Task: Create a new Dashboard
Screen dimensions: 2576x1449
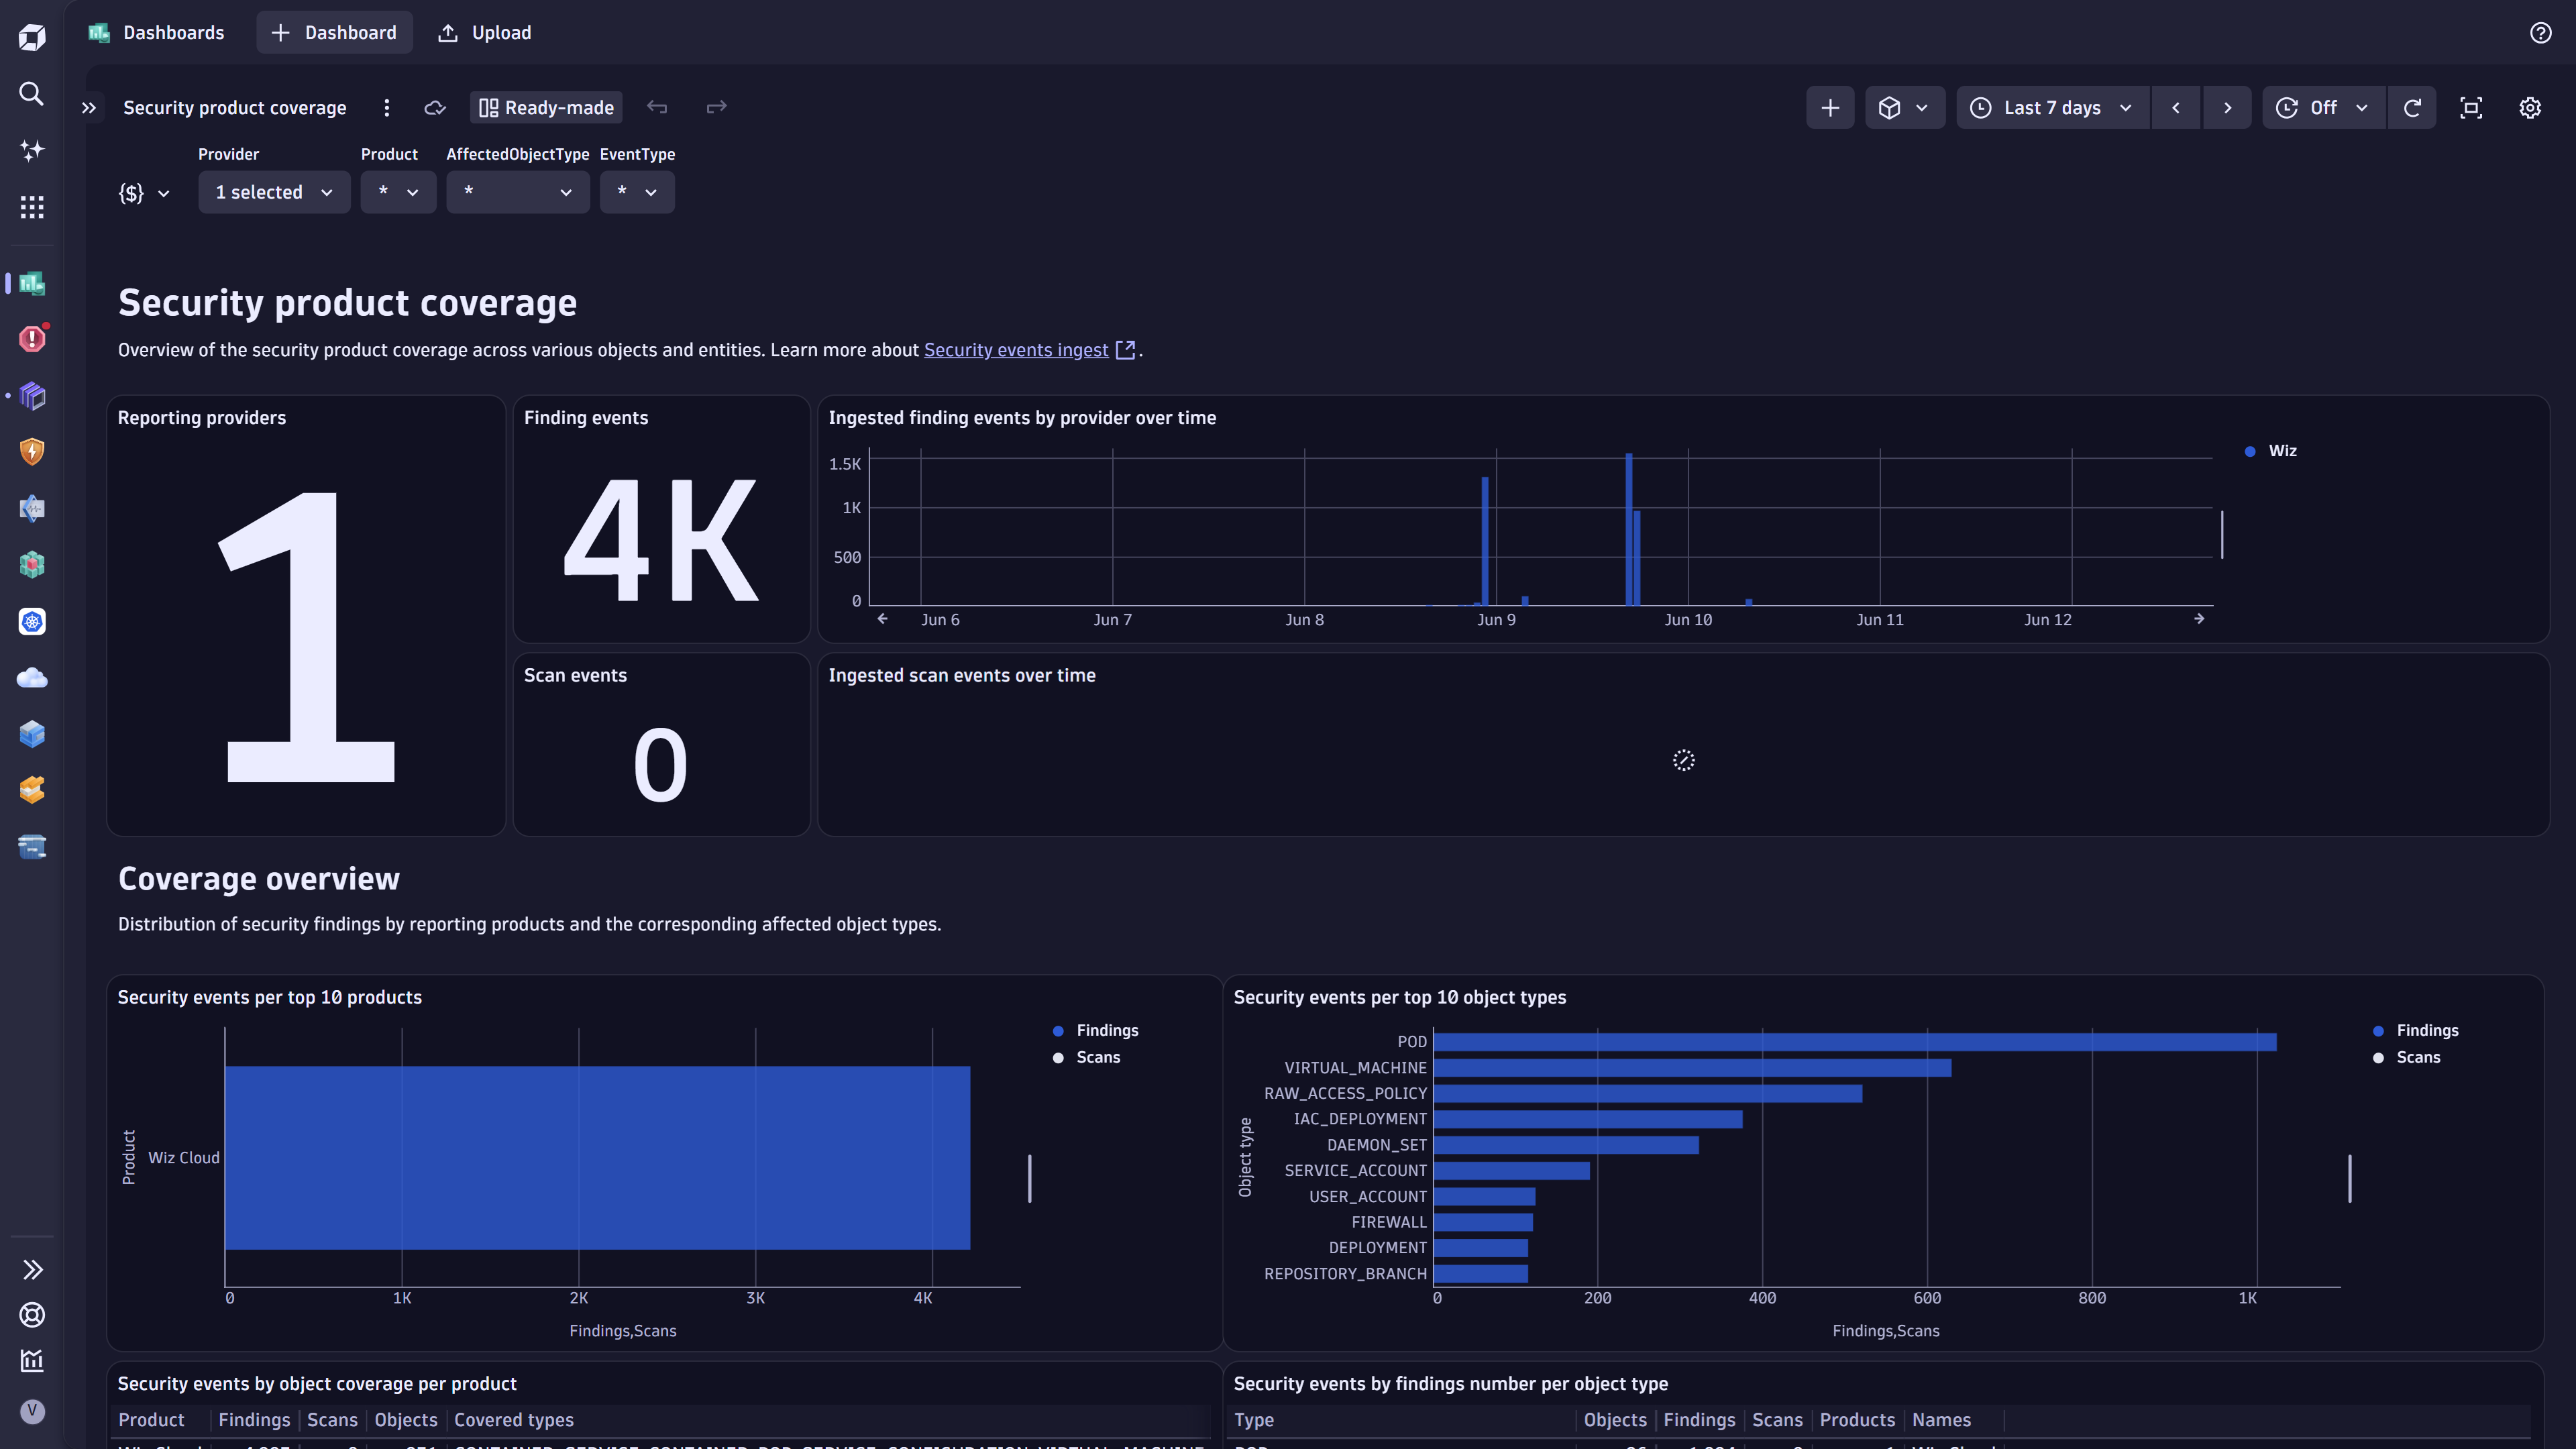Action: pyautogui.click(x=334, y=33)
